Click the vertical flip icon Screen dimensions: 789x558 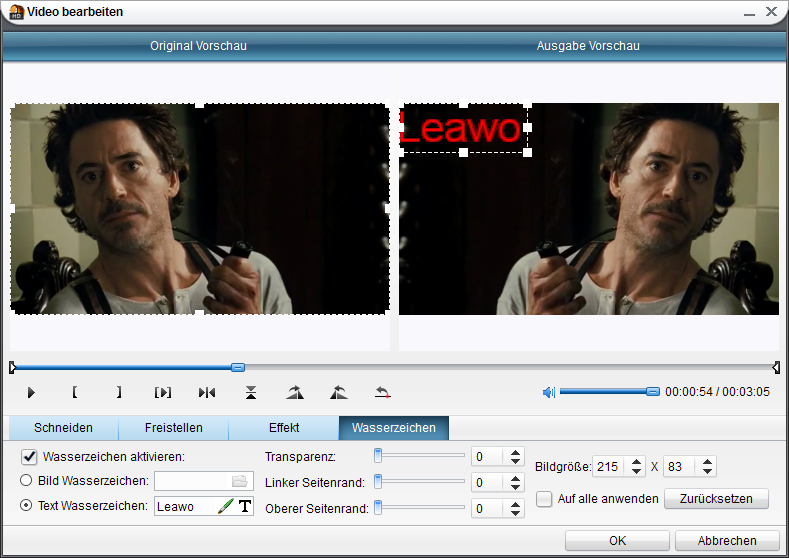click(251, 392)
